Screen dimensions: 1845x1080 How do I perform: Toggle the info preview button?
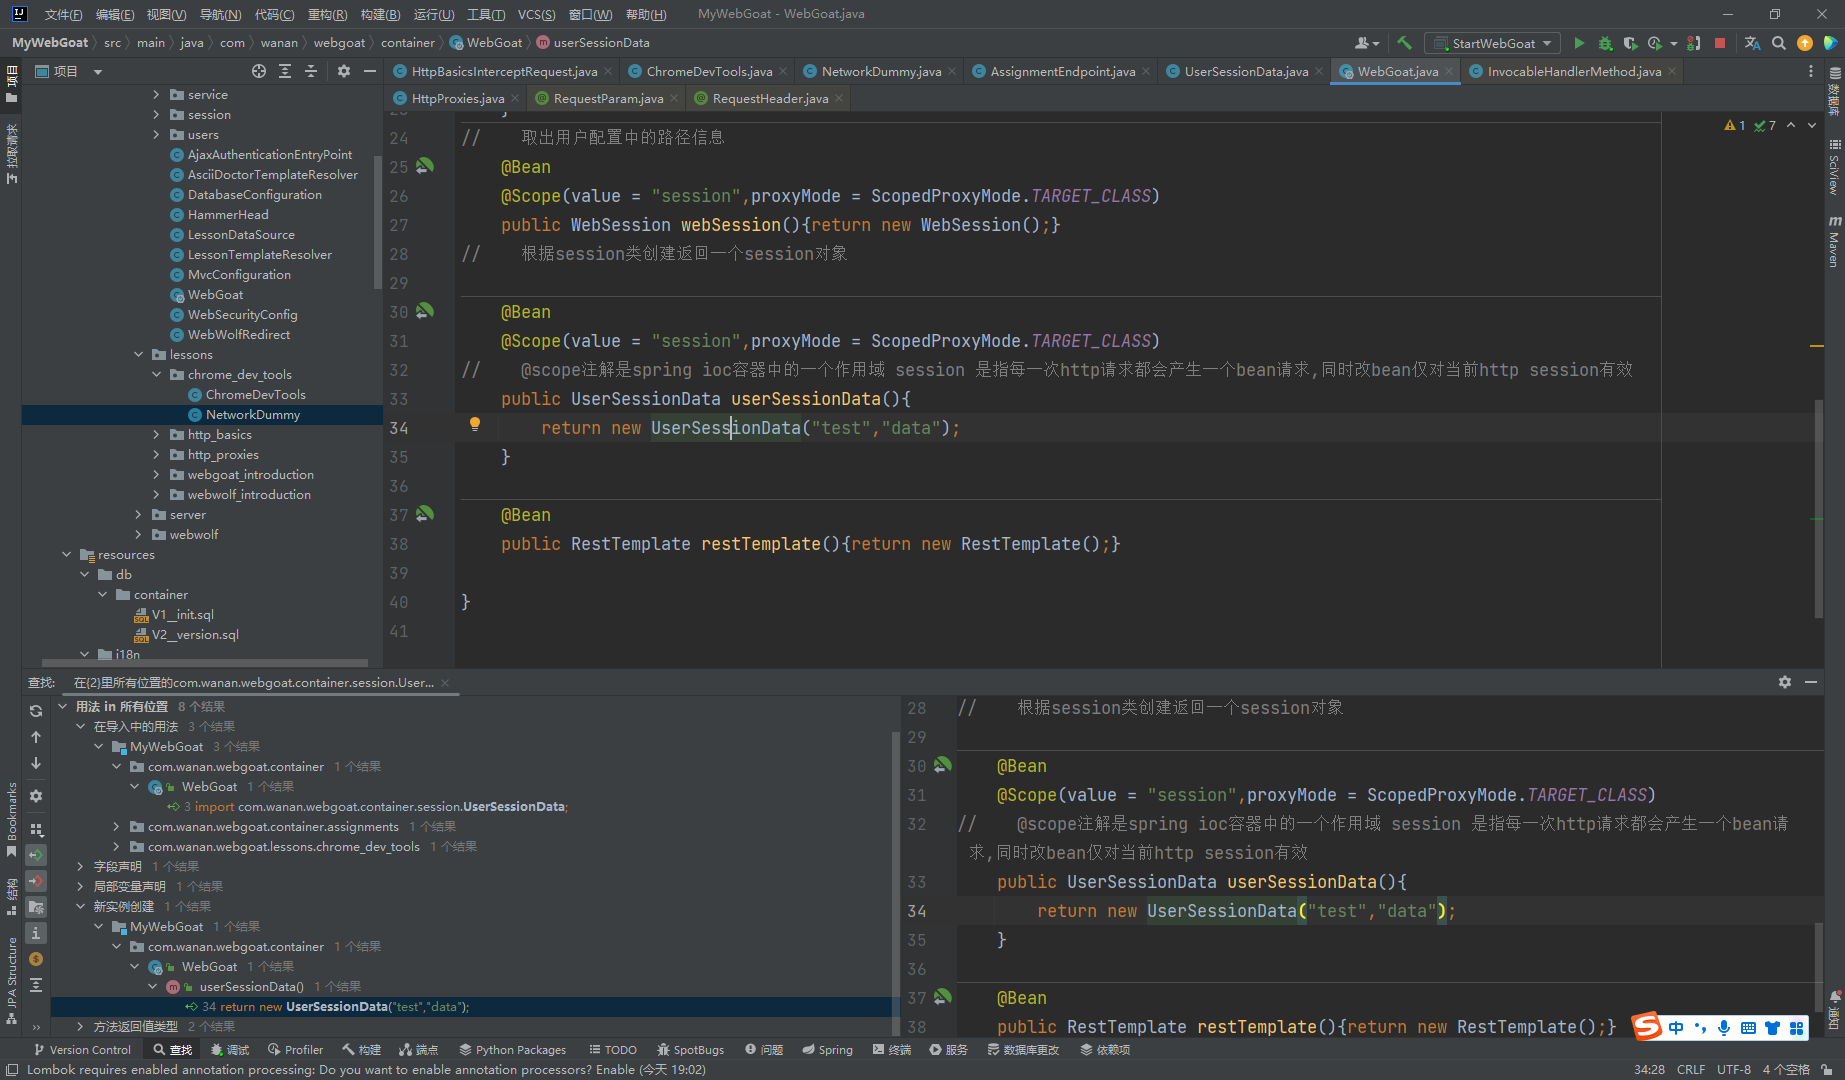click(36, 933)
